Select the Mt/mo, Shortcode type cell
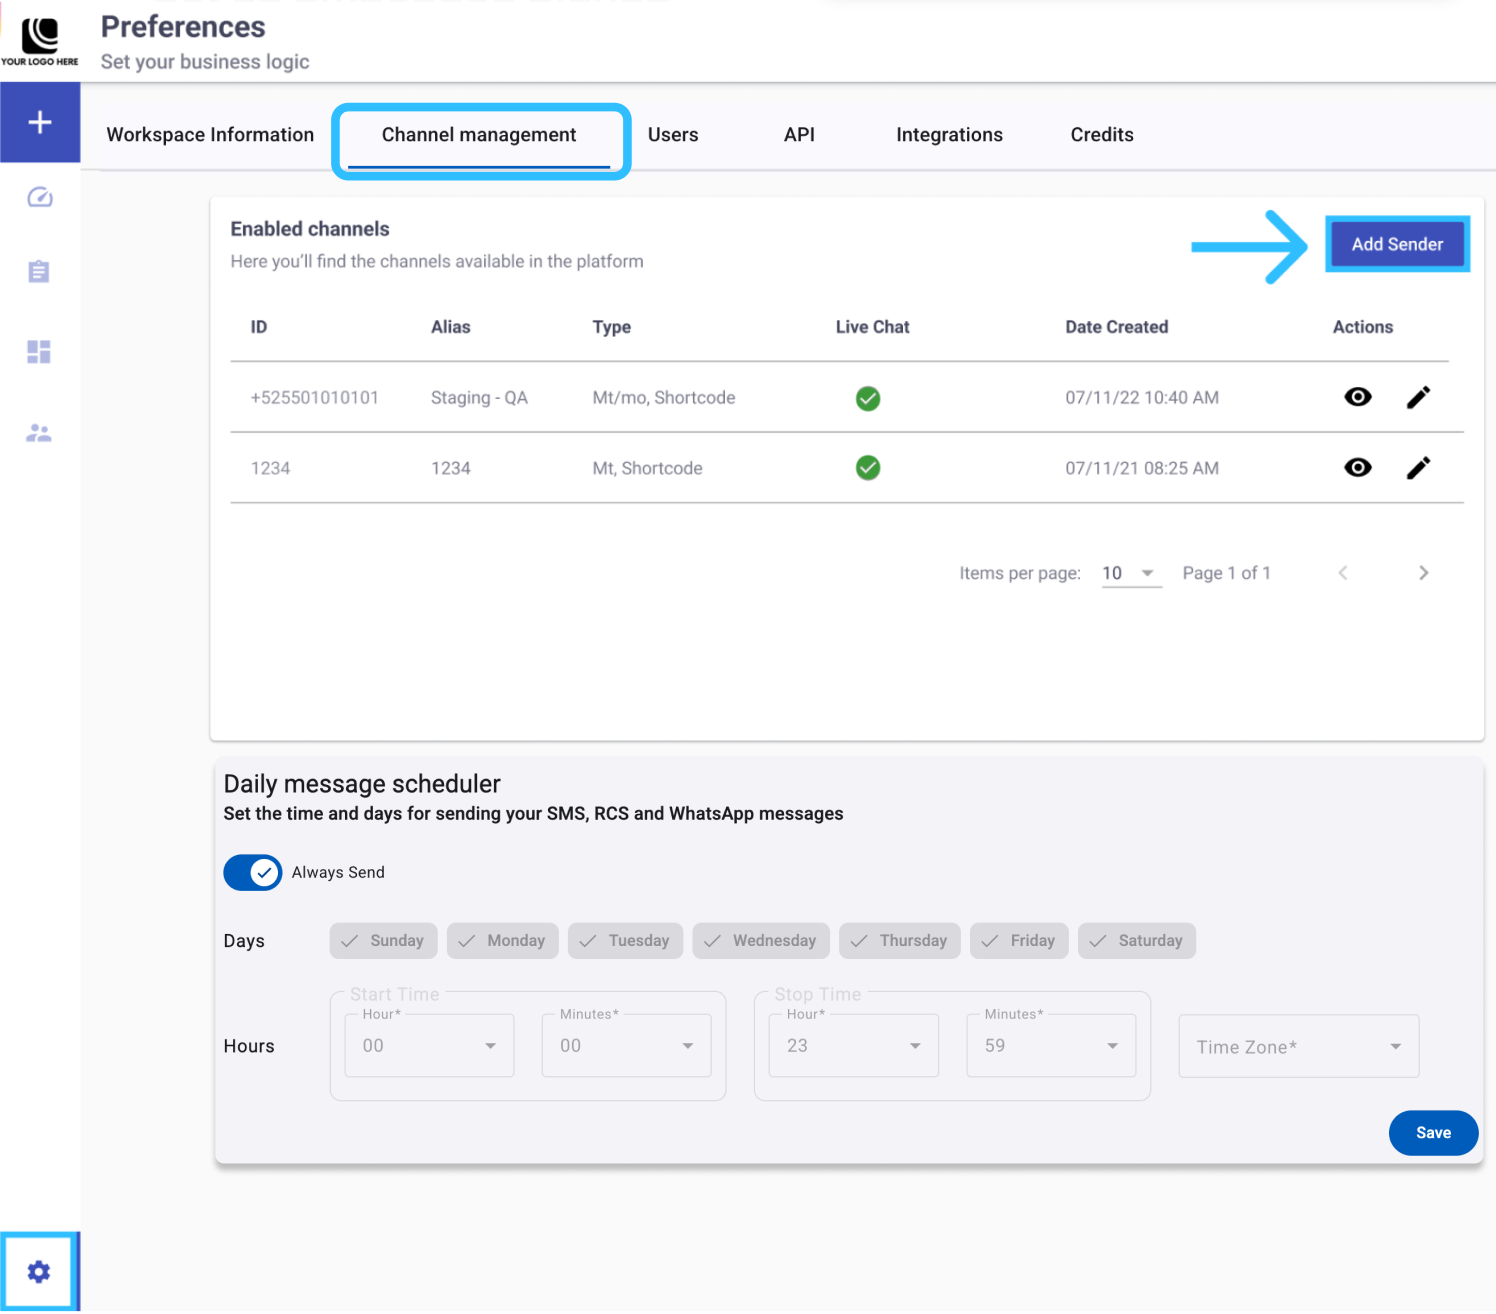This screenshot has width=1496, height=1314. pyautogui.click(x=664, y=398)
